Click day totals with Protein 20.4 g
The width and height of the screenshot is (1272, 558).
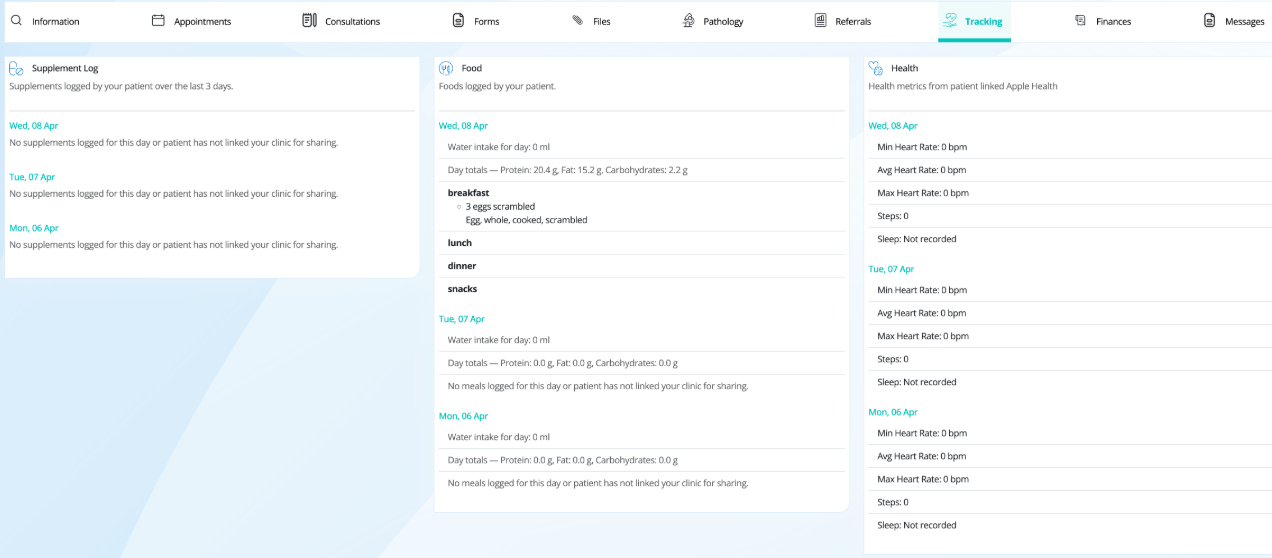642,170
